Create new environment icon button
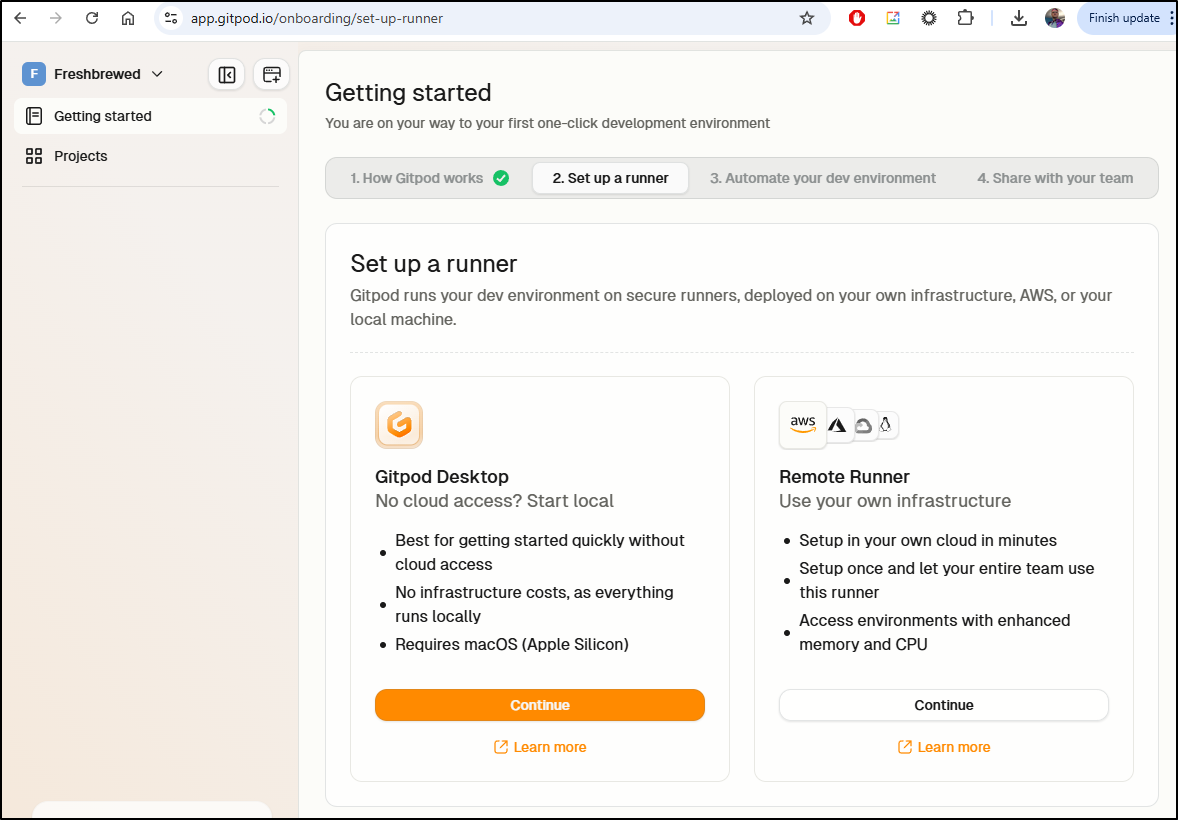 click(x=271, y=74)
